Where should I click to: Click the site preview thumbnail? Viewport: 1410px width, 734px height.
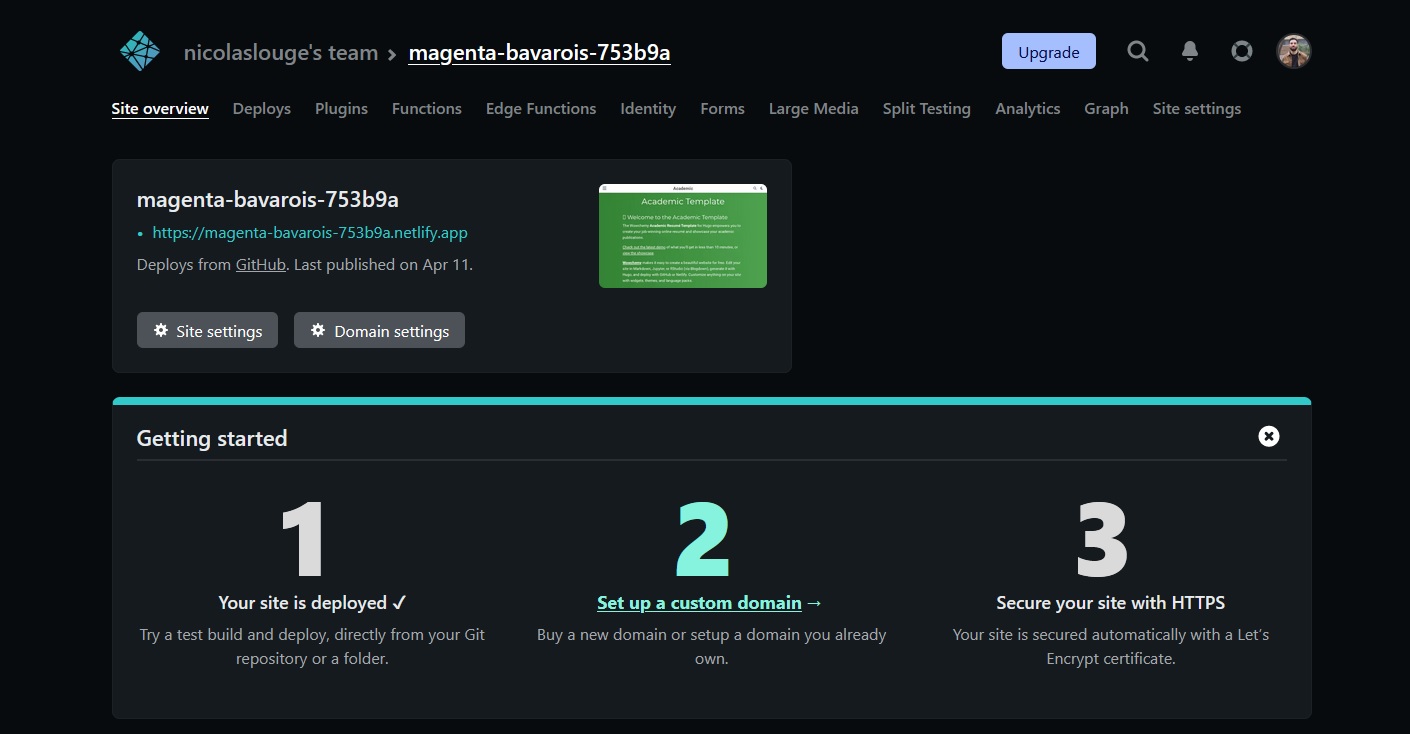[x=683, y=235]
